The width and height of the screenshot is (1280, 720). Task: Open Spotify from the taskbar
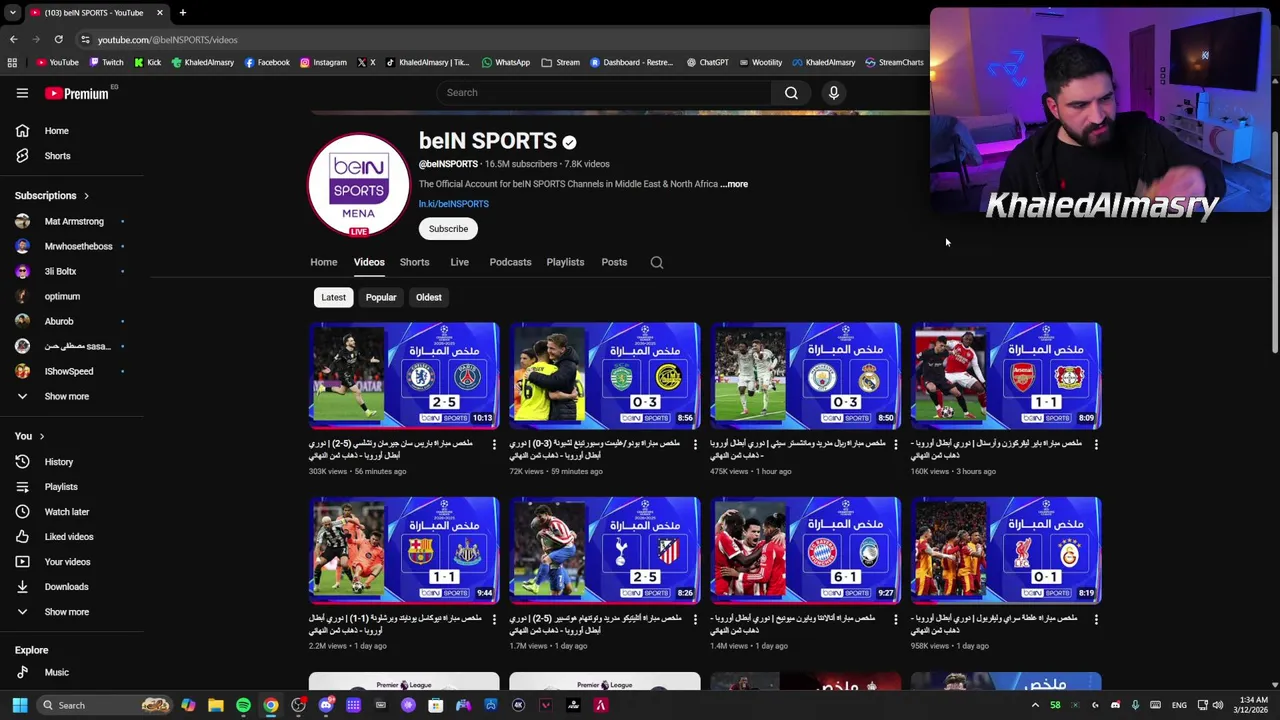(243, 705)
